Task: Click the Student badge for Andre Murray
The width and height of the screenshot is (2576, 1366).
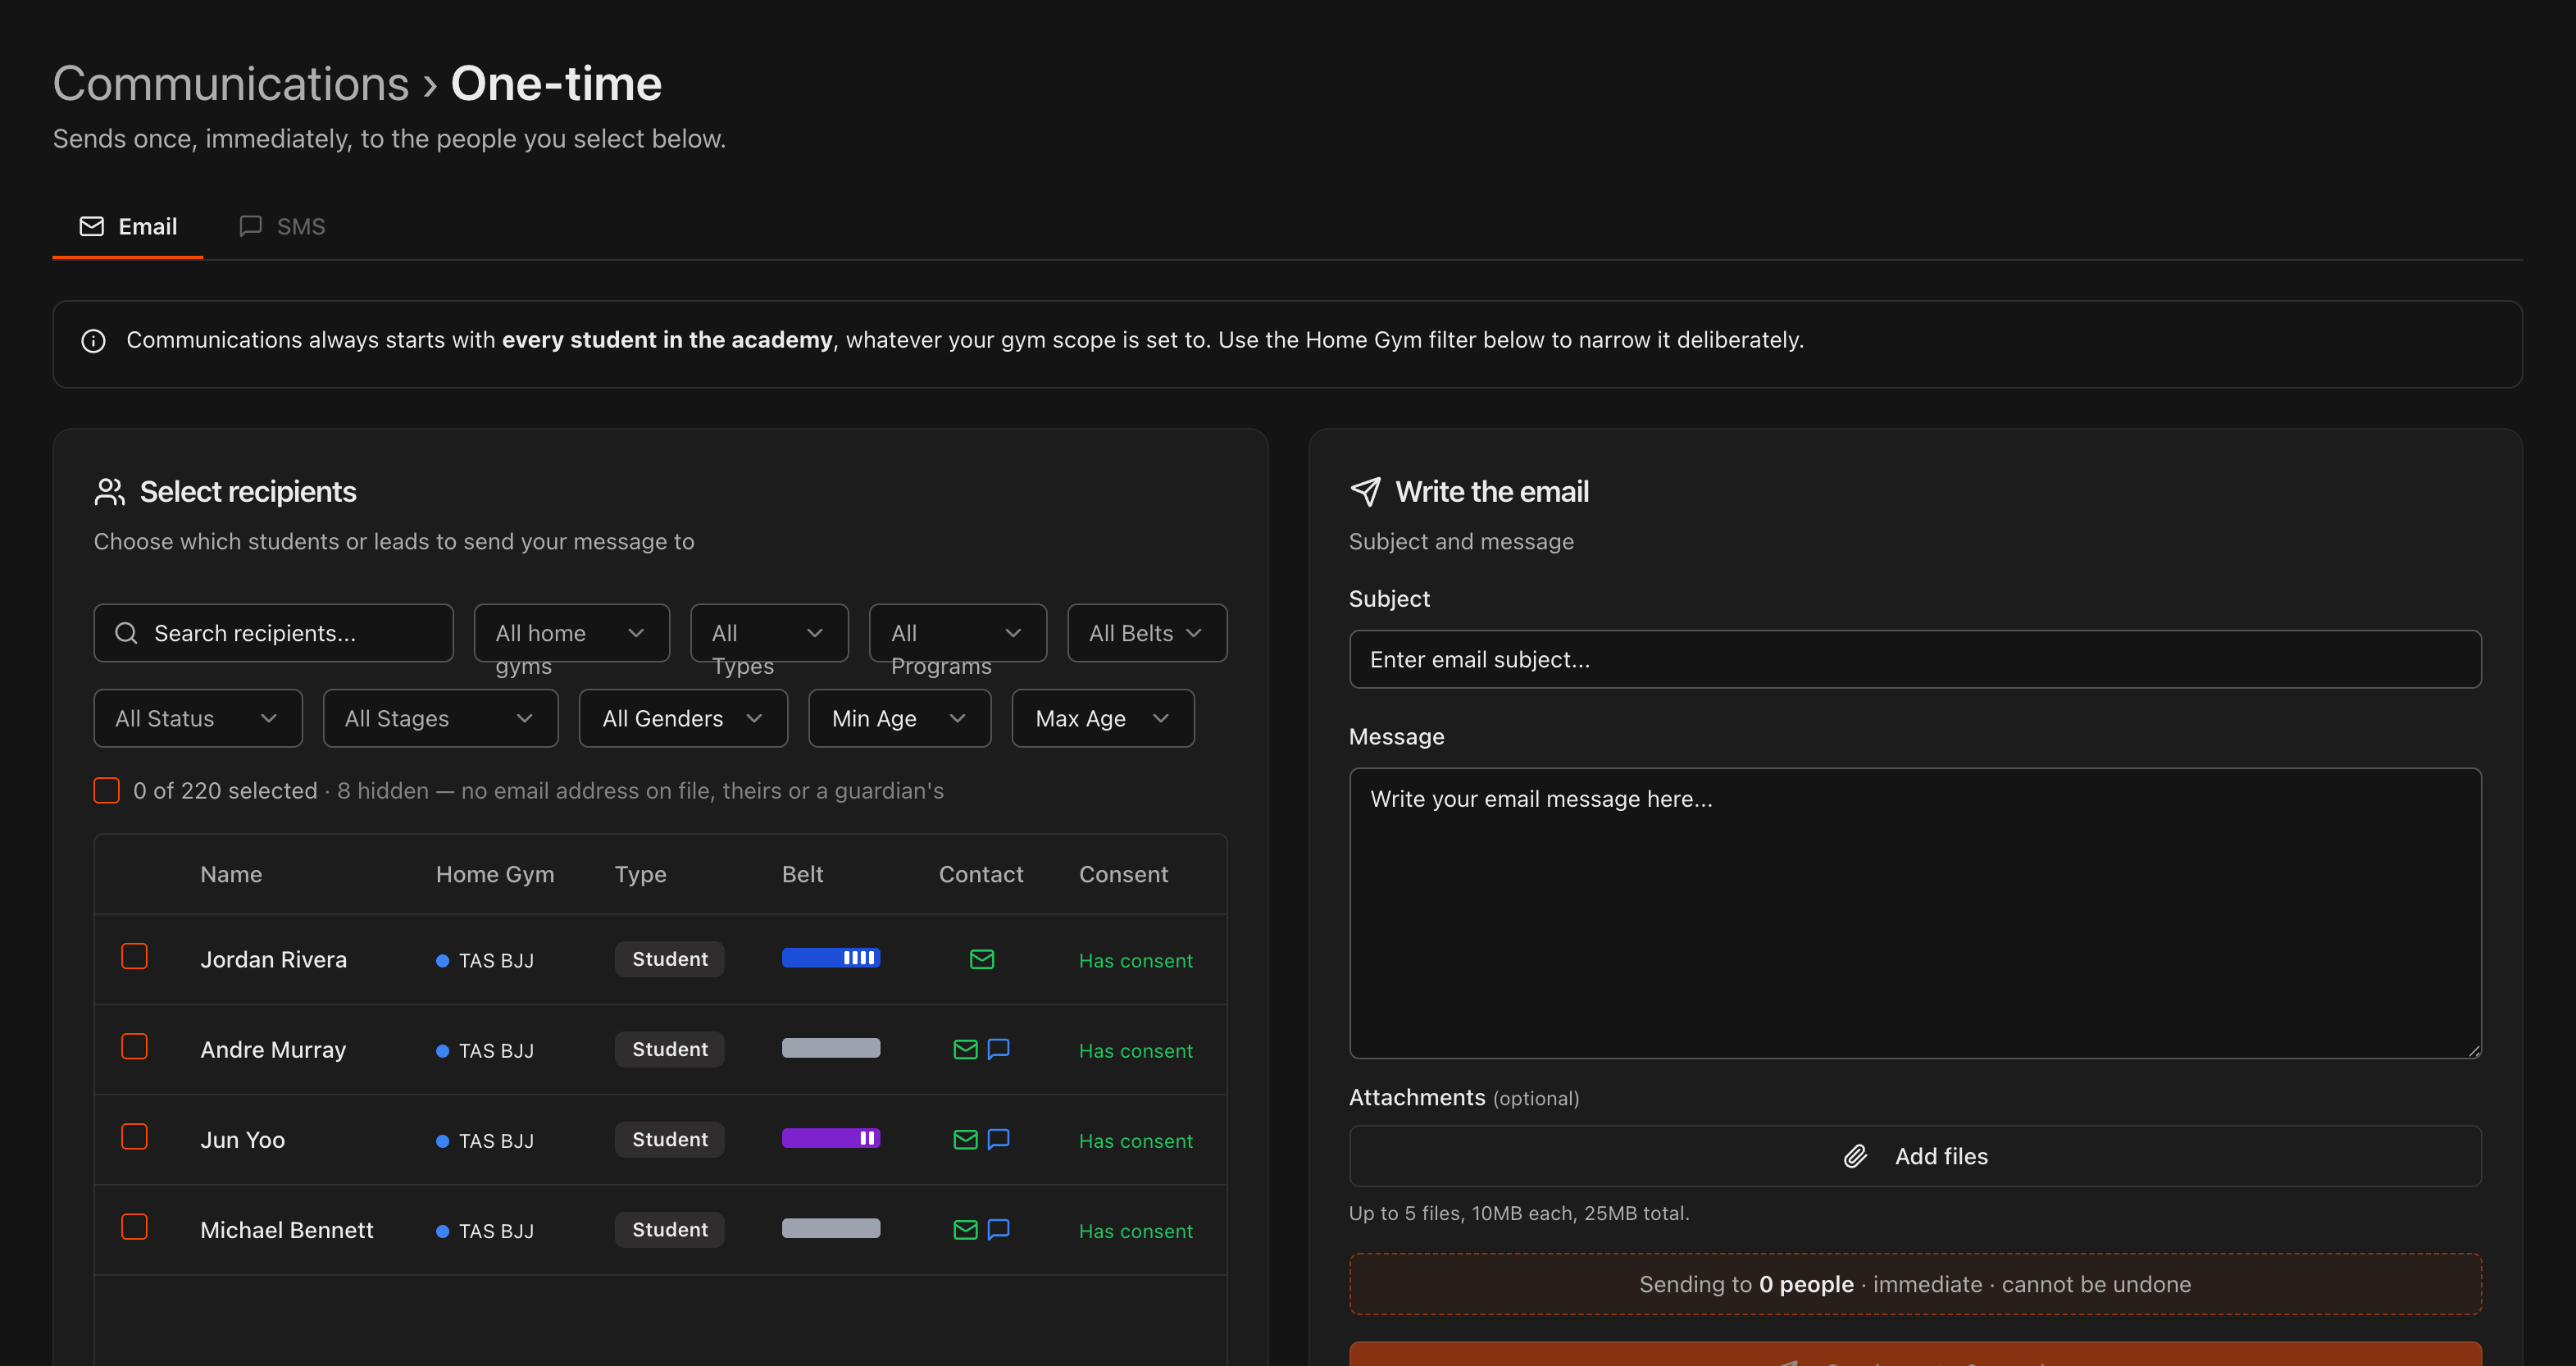Action: coord(669,1050)
